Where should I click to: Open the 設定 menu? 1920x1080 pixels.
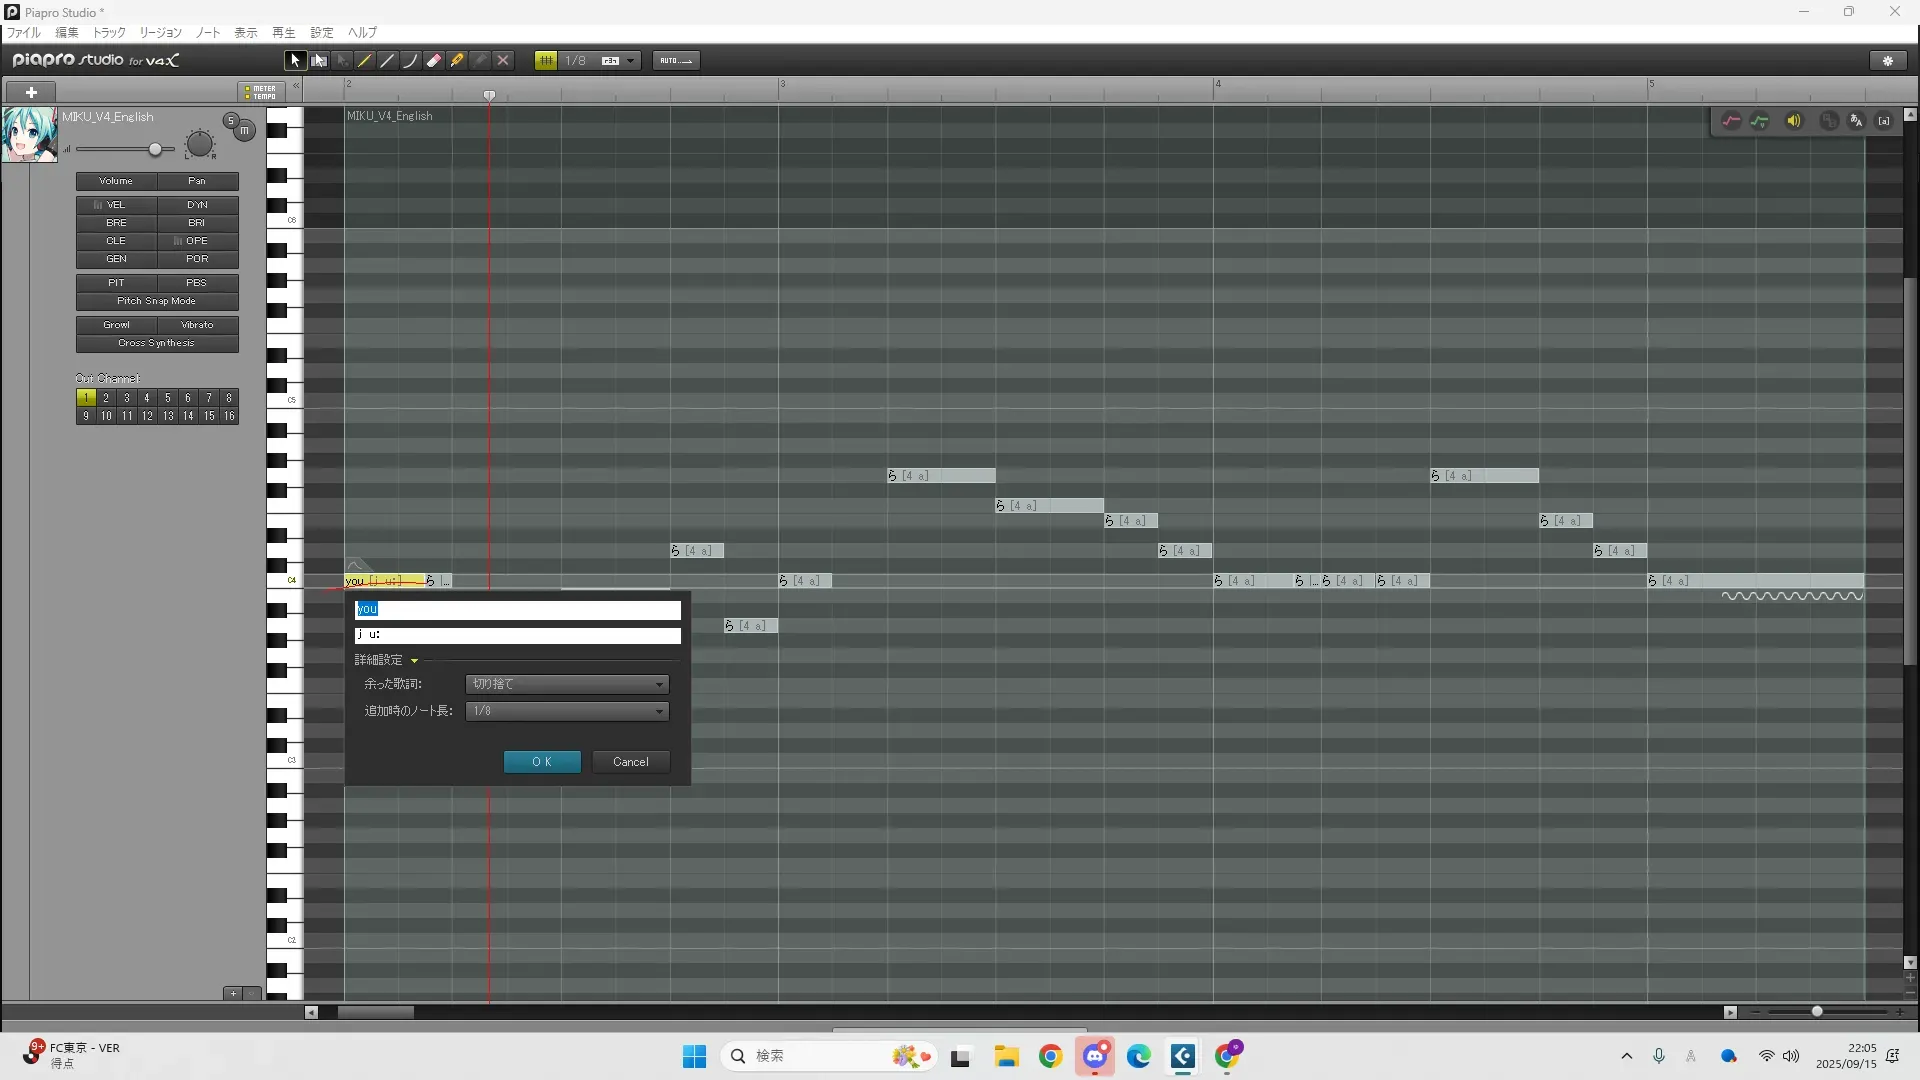pos(321,33)
